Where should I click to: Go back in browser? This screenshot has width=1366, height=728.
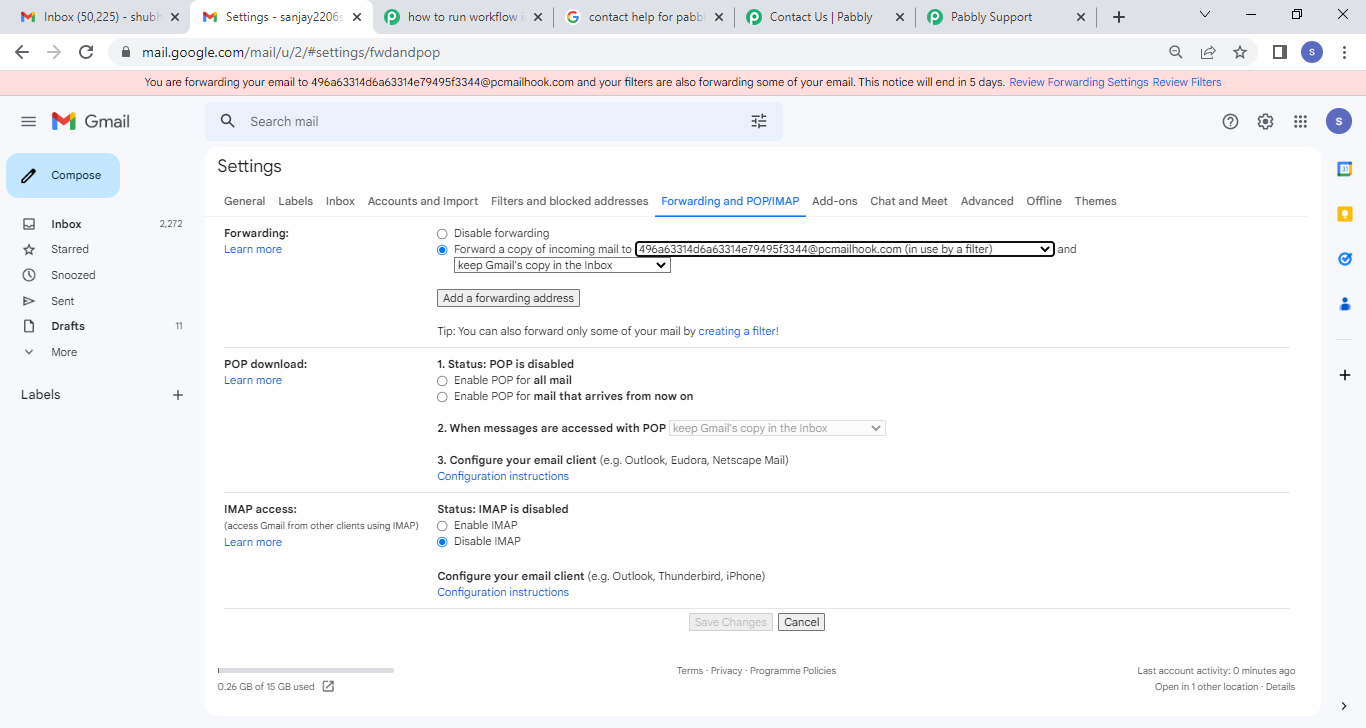tap(22, 52)
